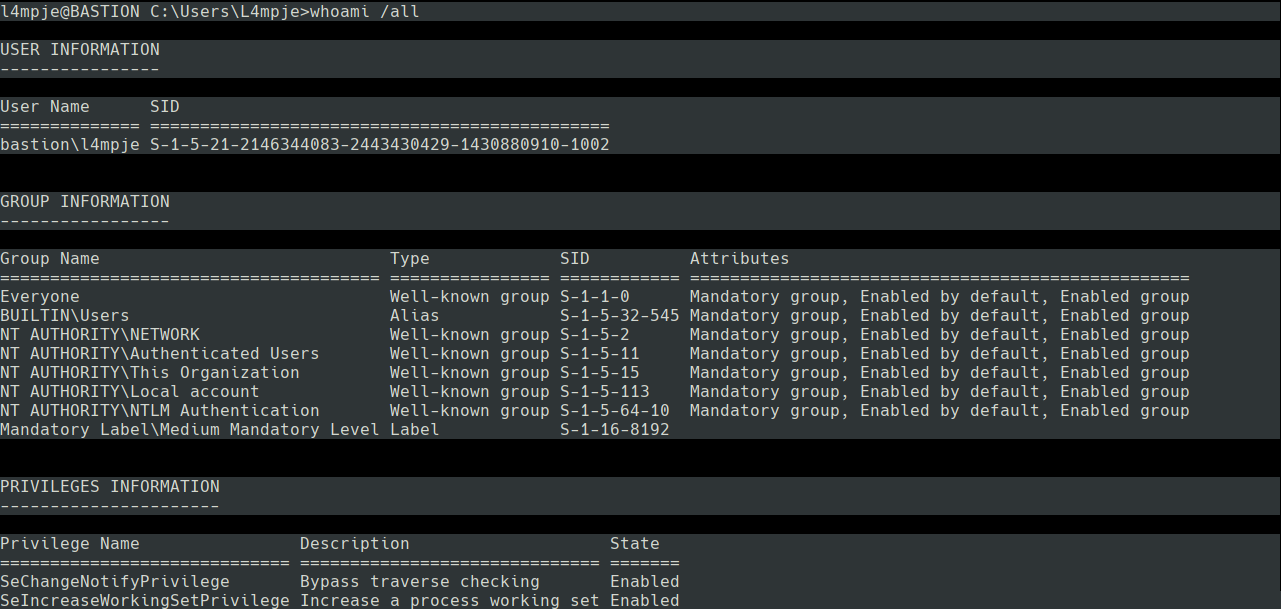Select the 'BUILTIN\Users' group name

coord(65,316)
